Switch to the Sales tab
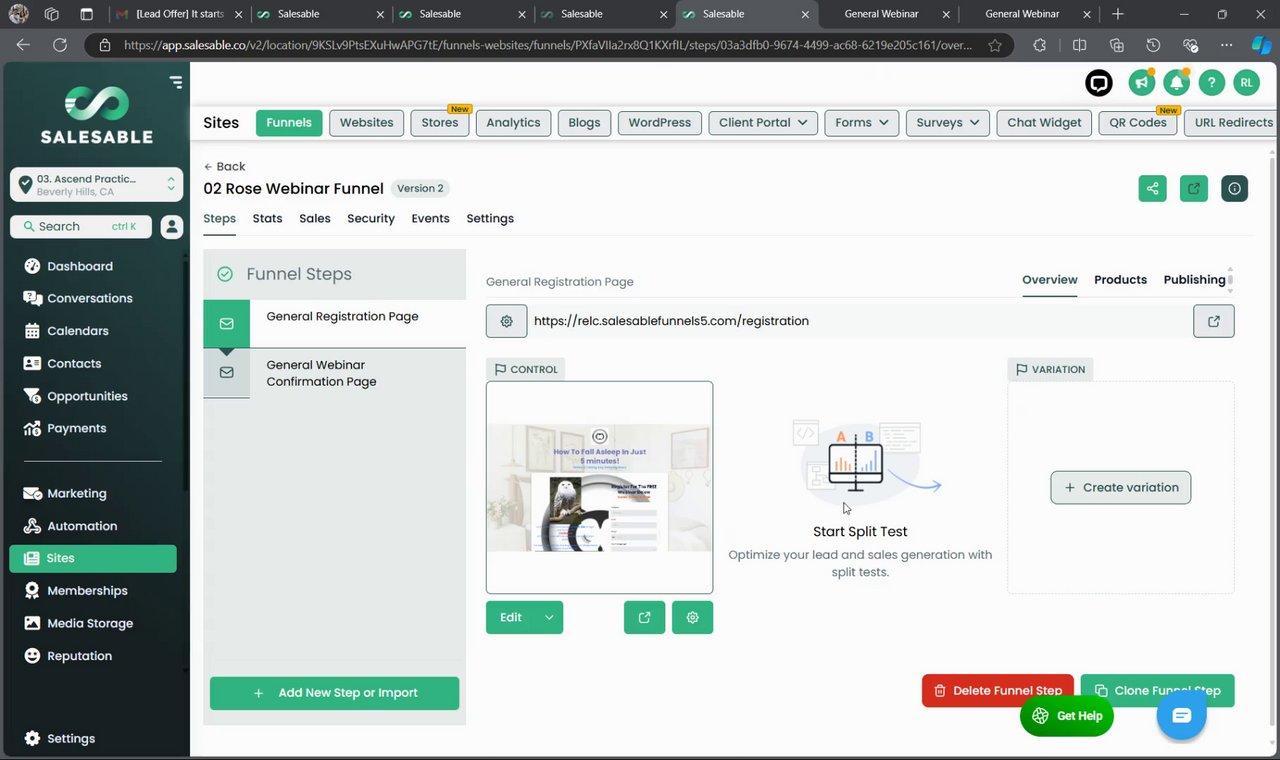 (x=315, y=218)
